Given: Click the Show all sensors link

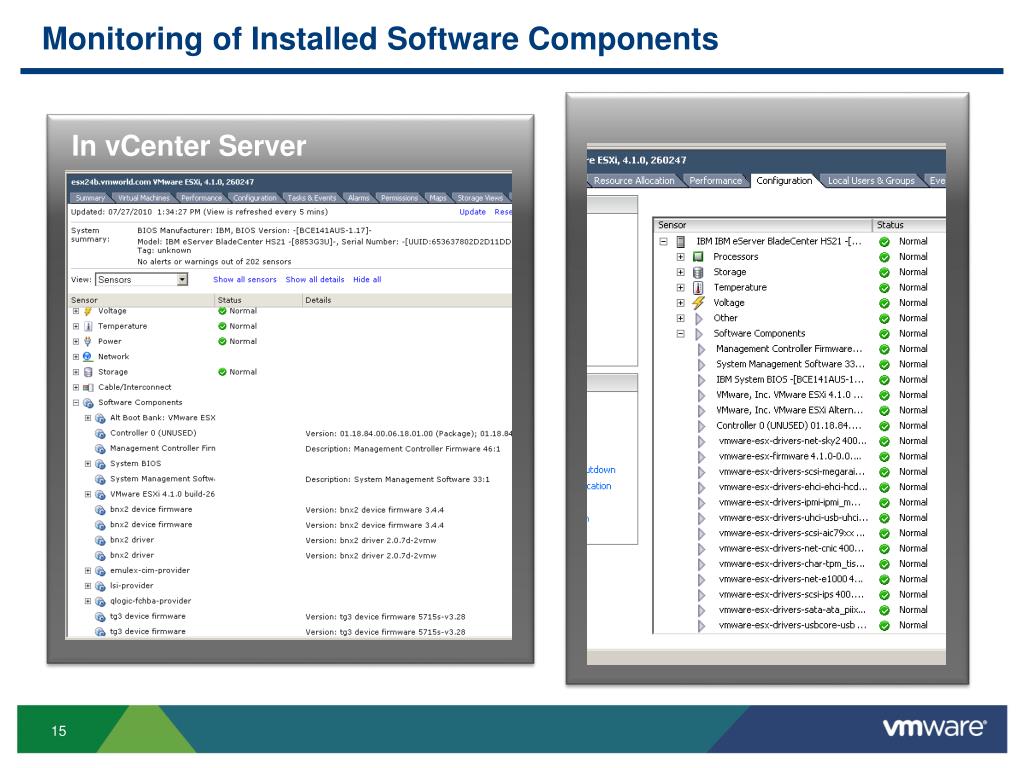Looking at the screenshot, I should (x=244, y=280).
